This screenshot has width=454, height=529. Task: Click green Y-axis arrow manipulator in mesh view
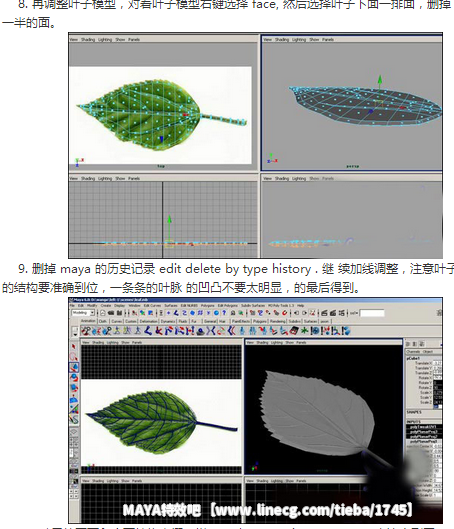coord(380,81)
